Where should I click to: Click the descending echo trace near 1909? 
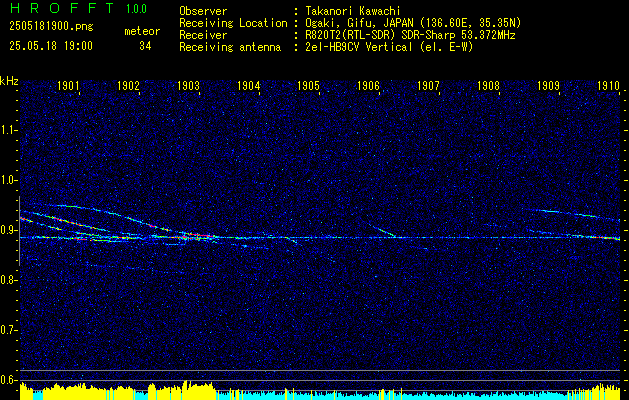572,215
